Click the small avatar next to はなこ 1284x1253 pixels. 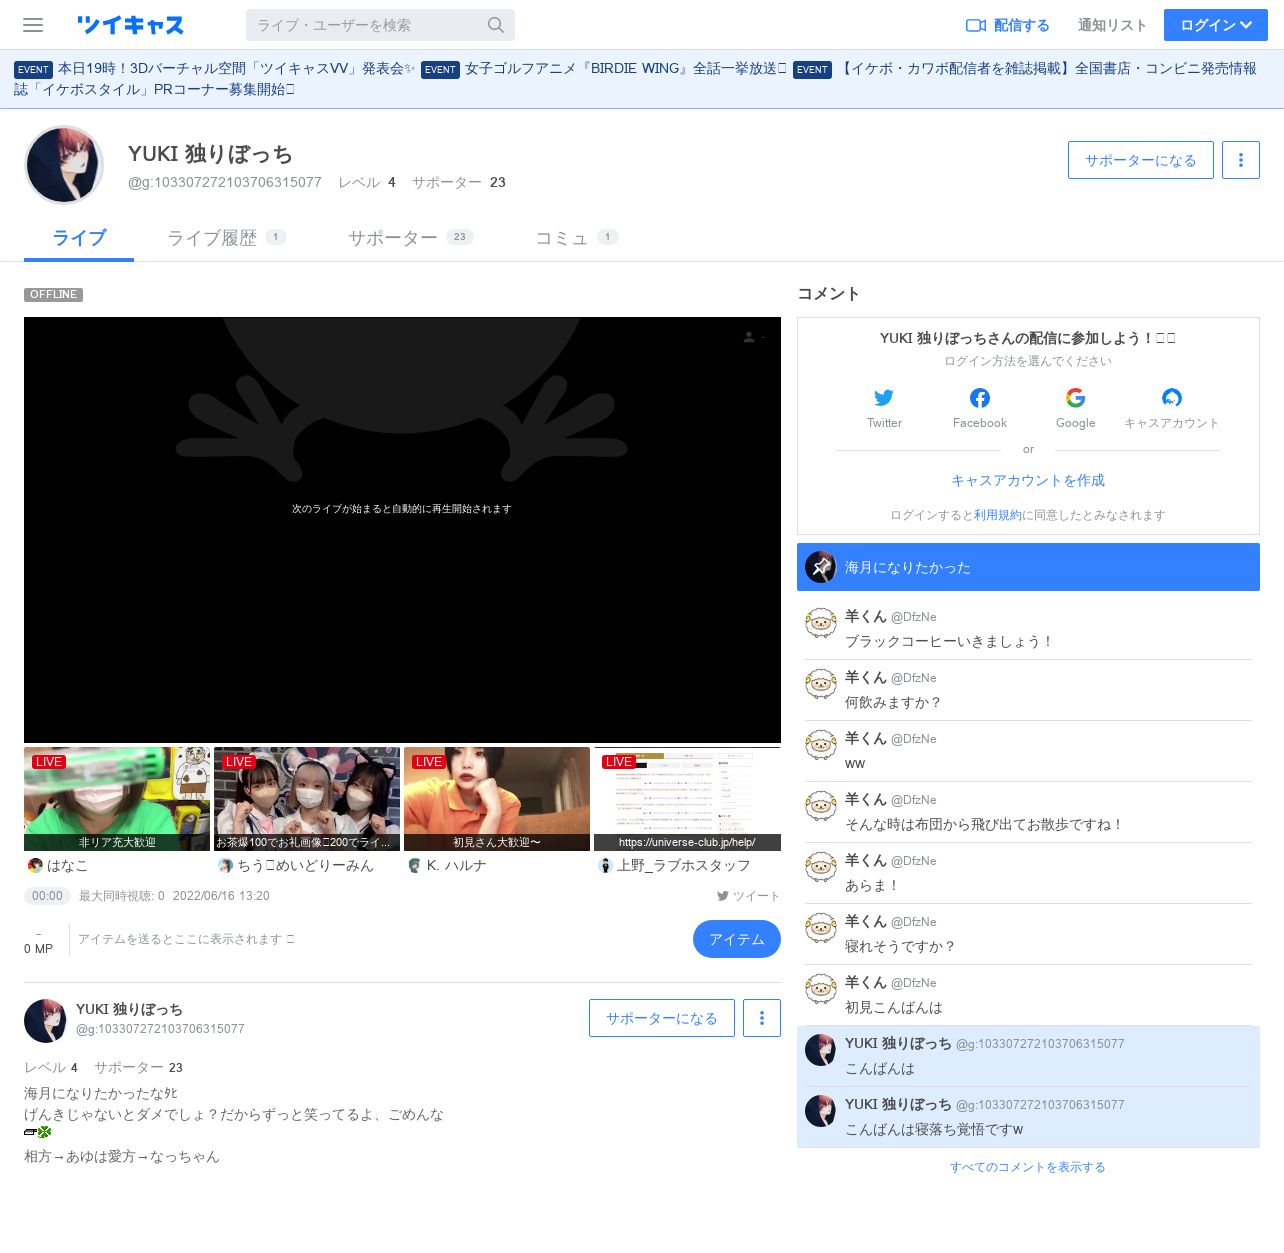click(x=35, y=866)
